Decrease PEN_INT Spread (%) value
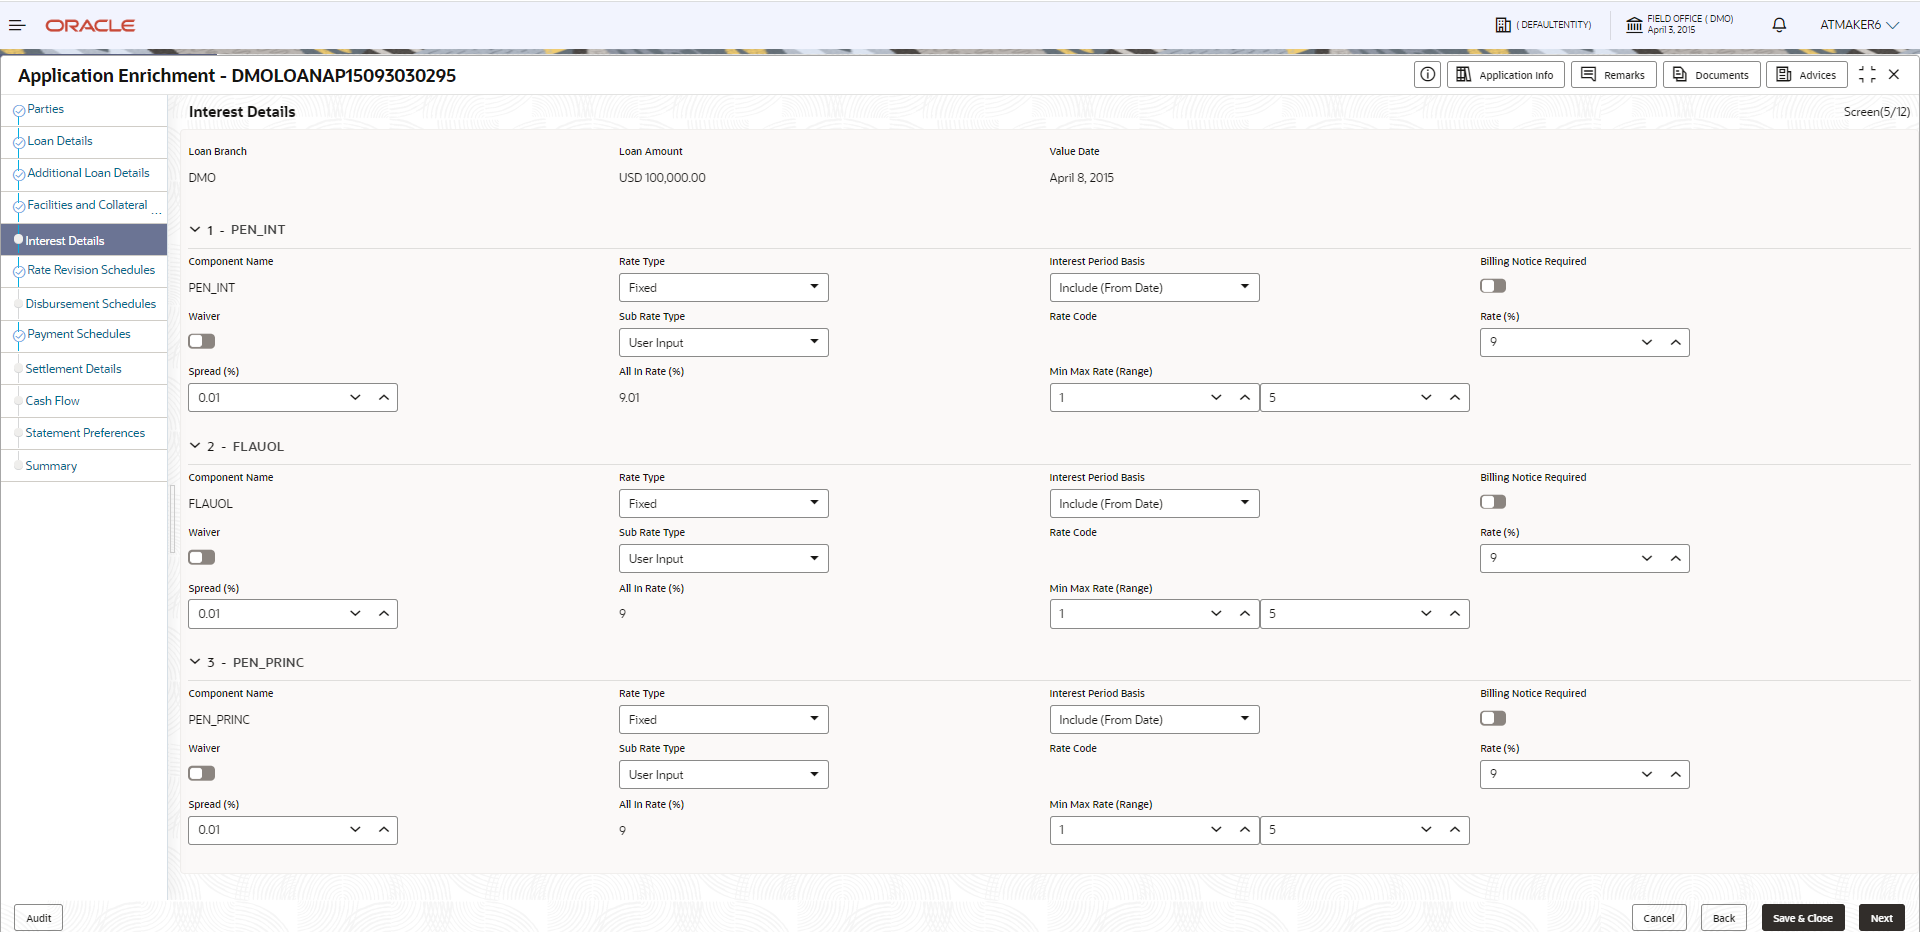 355,397
